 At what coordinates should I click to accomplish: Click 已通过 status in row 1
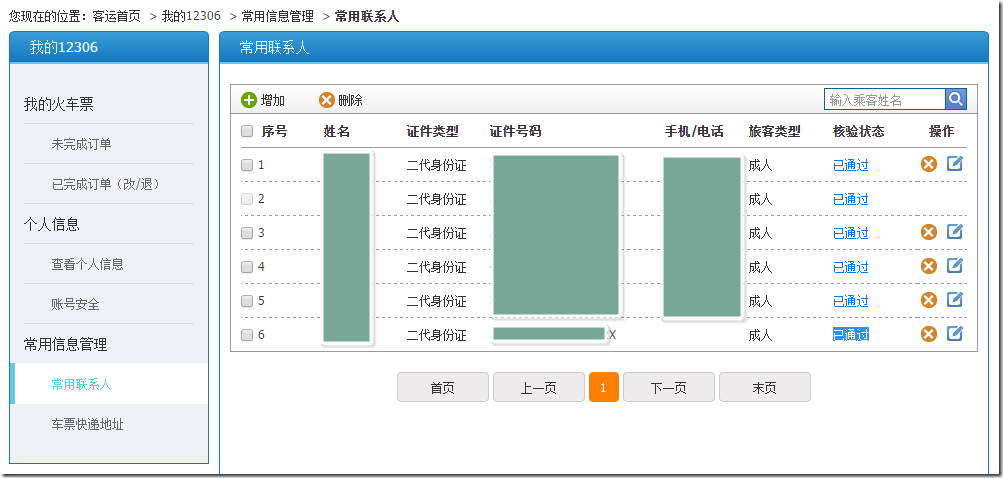click(851, 166)
